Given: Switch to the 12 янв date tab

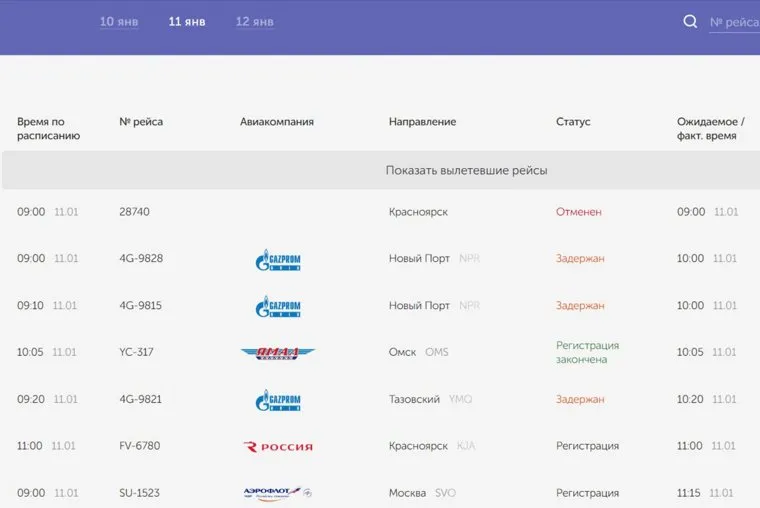Looking at the screenshot, I should point(255,22).
